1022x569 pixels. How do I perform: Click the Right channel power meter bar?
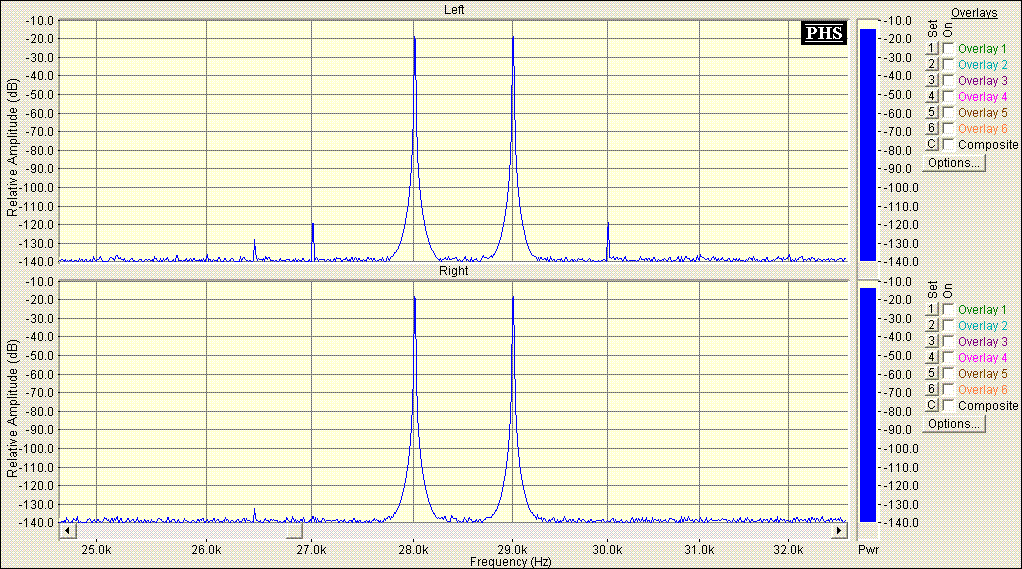click(868, 405)
